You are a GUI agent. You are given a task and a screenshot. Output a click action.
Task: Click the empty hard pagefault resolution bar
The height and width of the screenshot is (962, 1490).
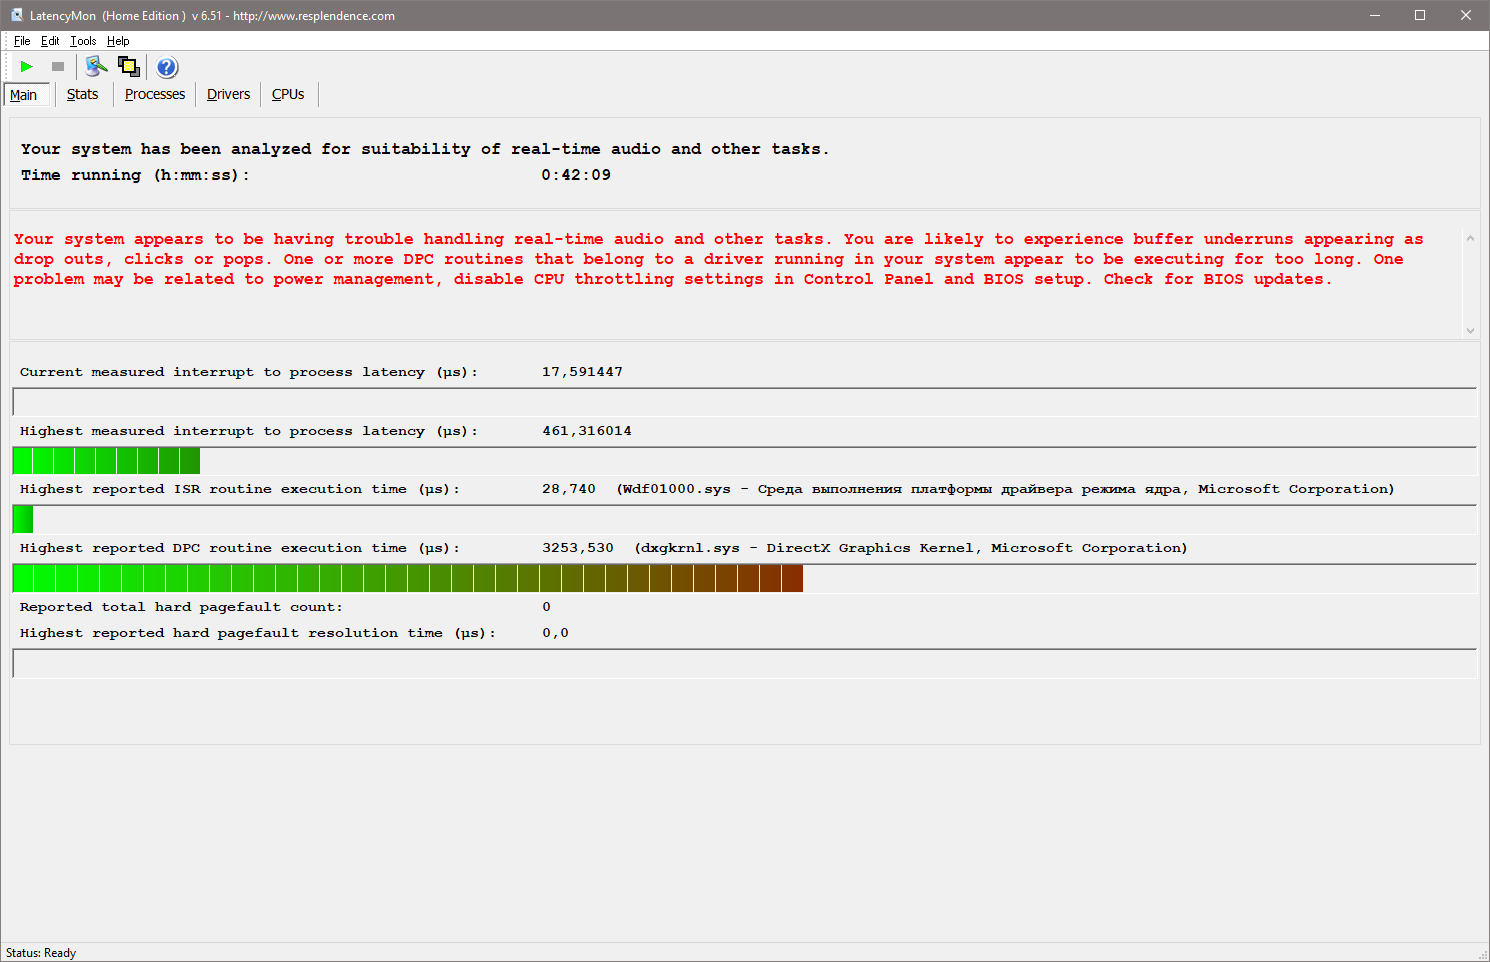tap(745, 663)
